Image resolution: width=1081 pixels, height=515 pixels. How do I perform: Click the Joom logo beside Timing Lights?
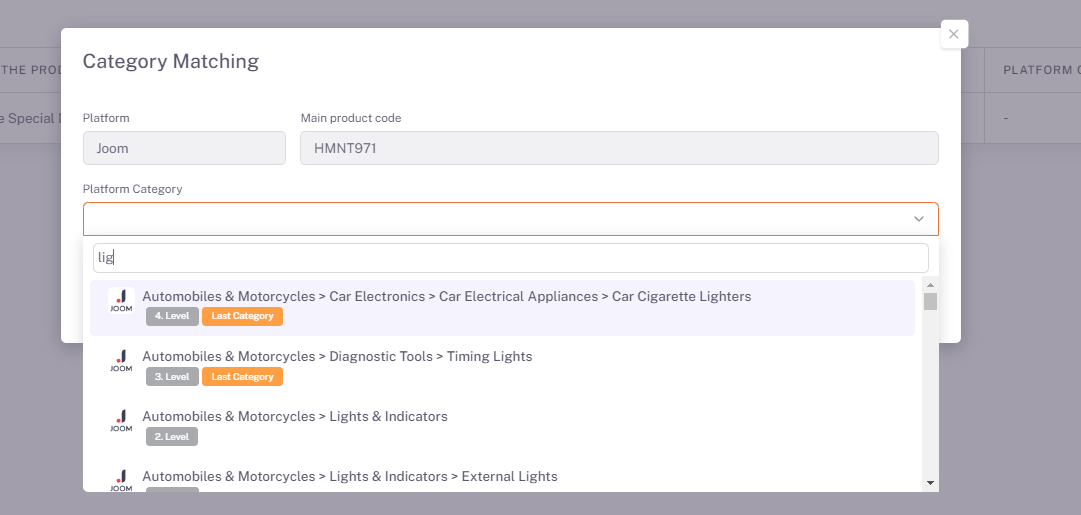[121, 361]
